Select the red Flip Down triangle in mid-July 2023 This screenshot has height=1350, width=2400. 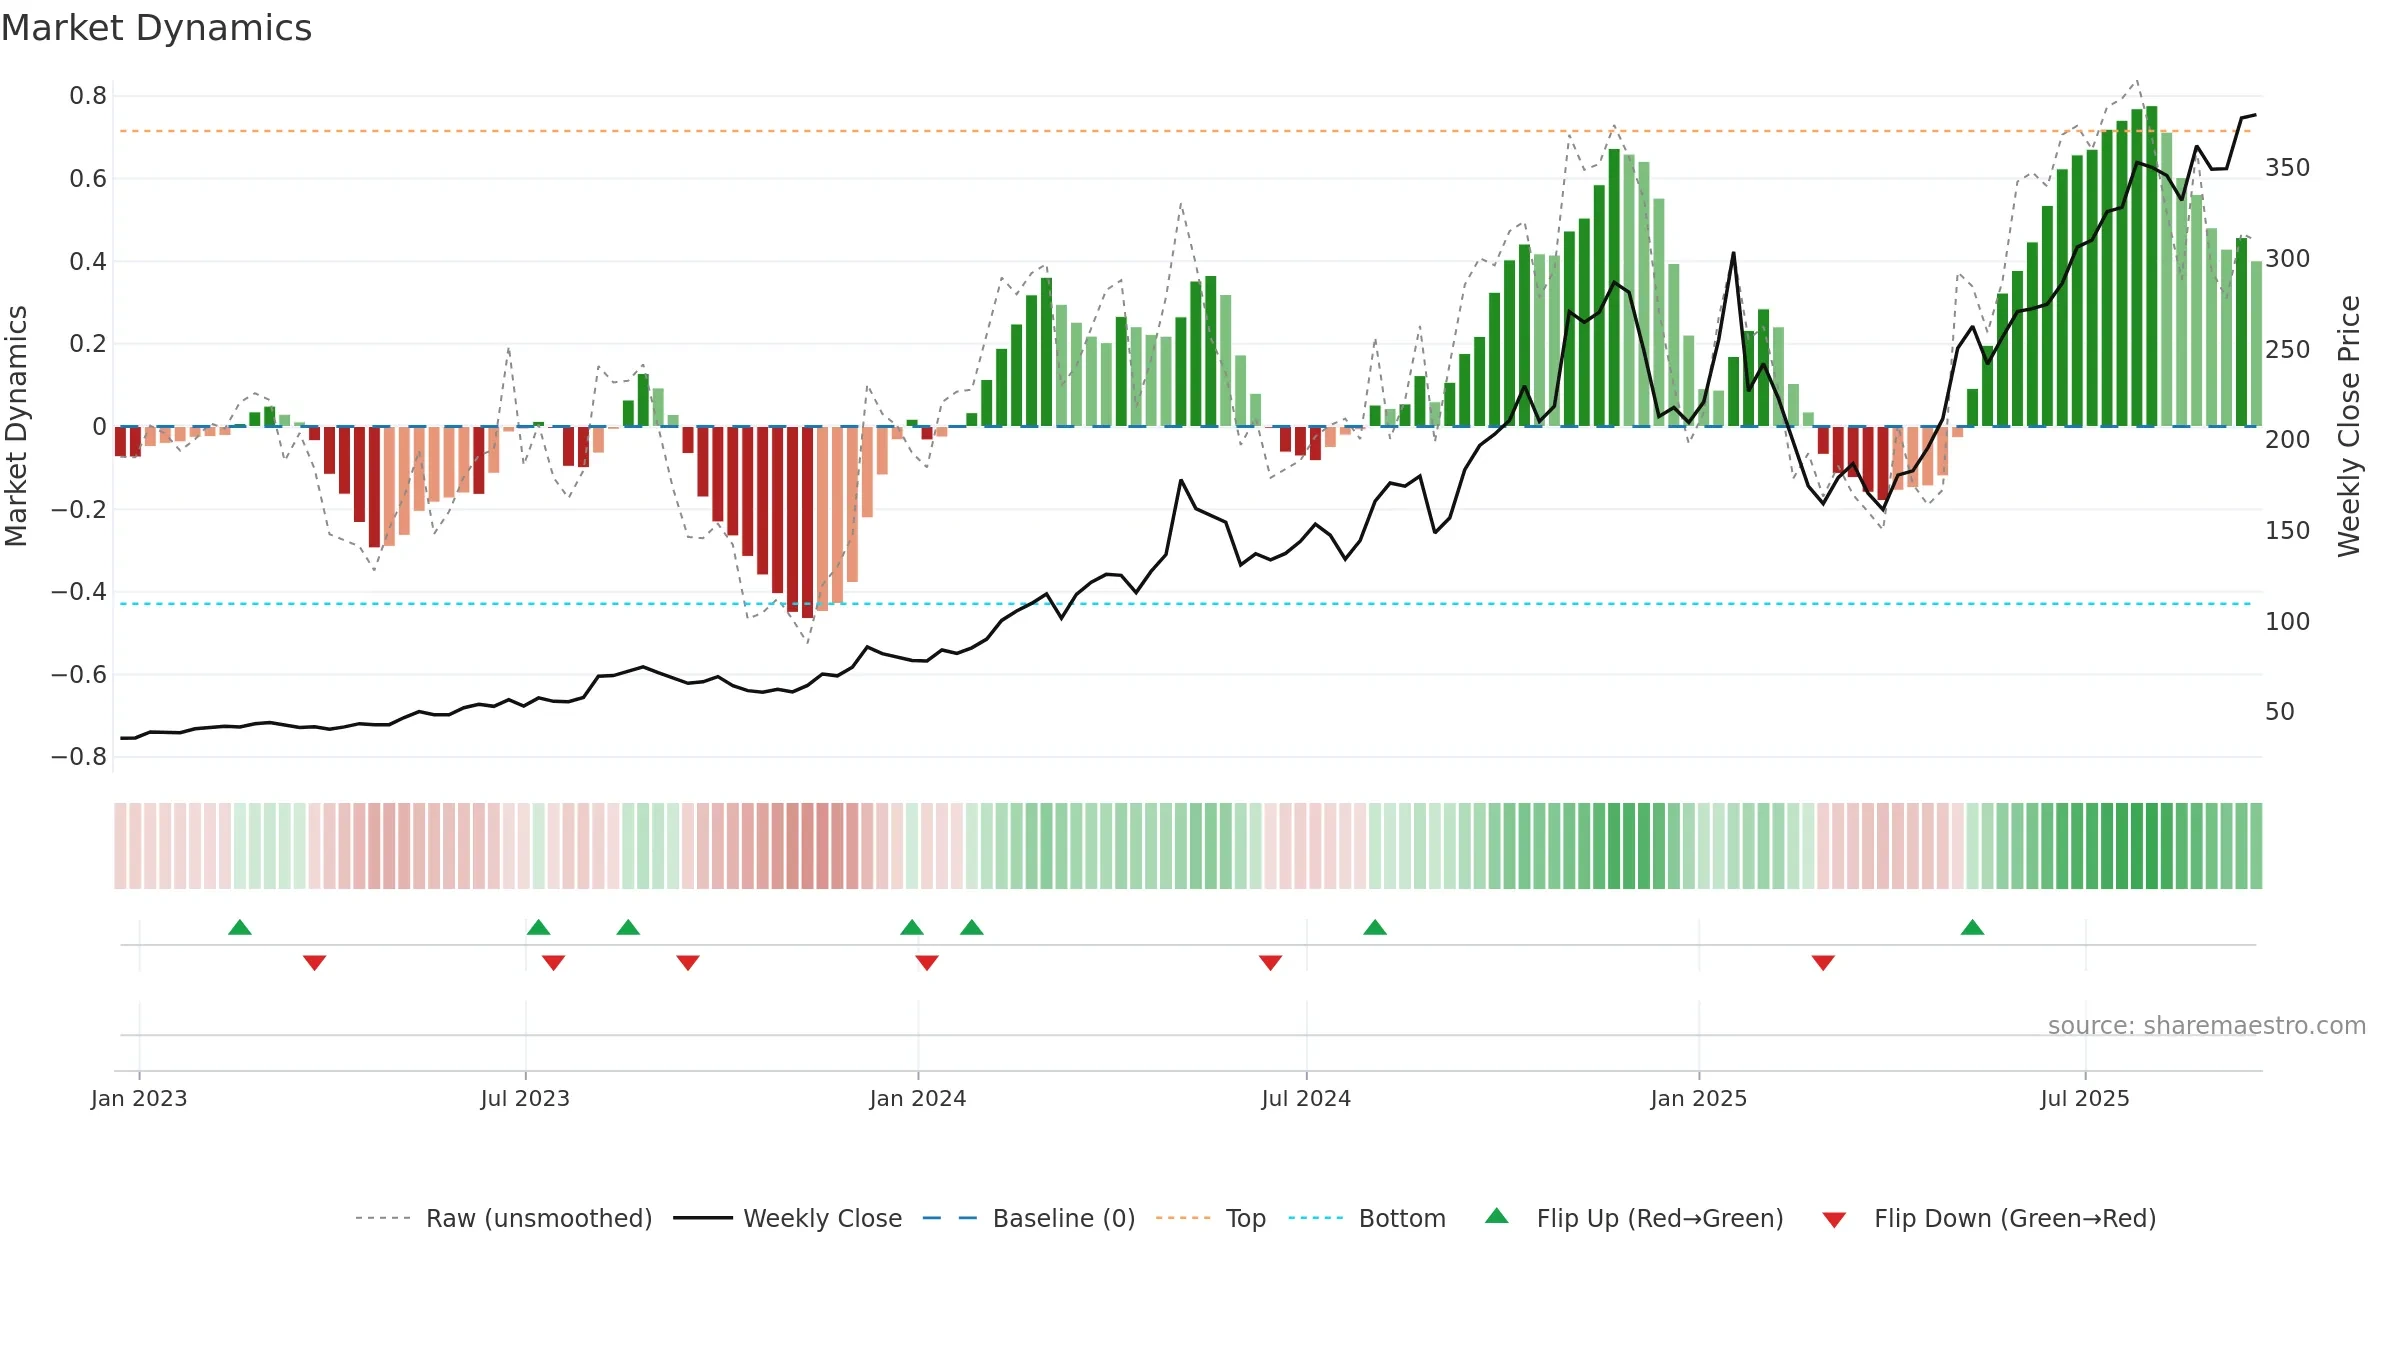click(x=554, y=963)
